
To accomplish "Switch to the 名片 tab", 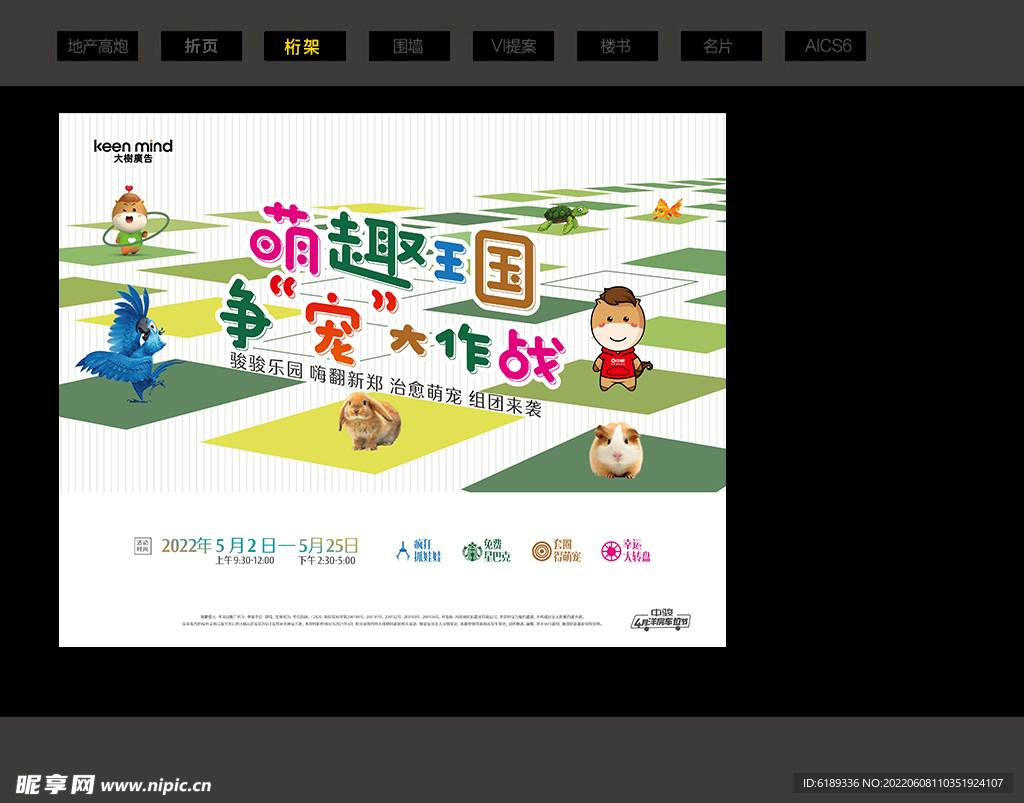I will pyautogui.click(x=720, y=46).
